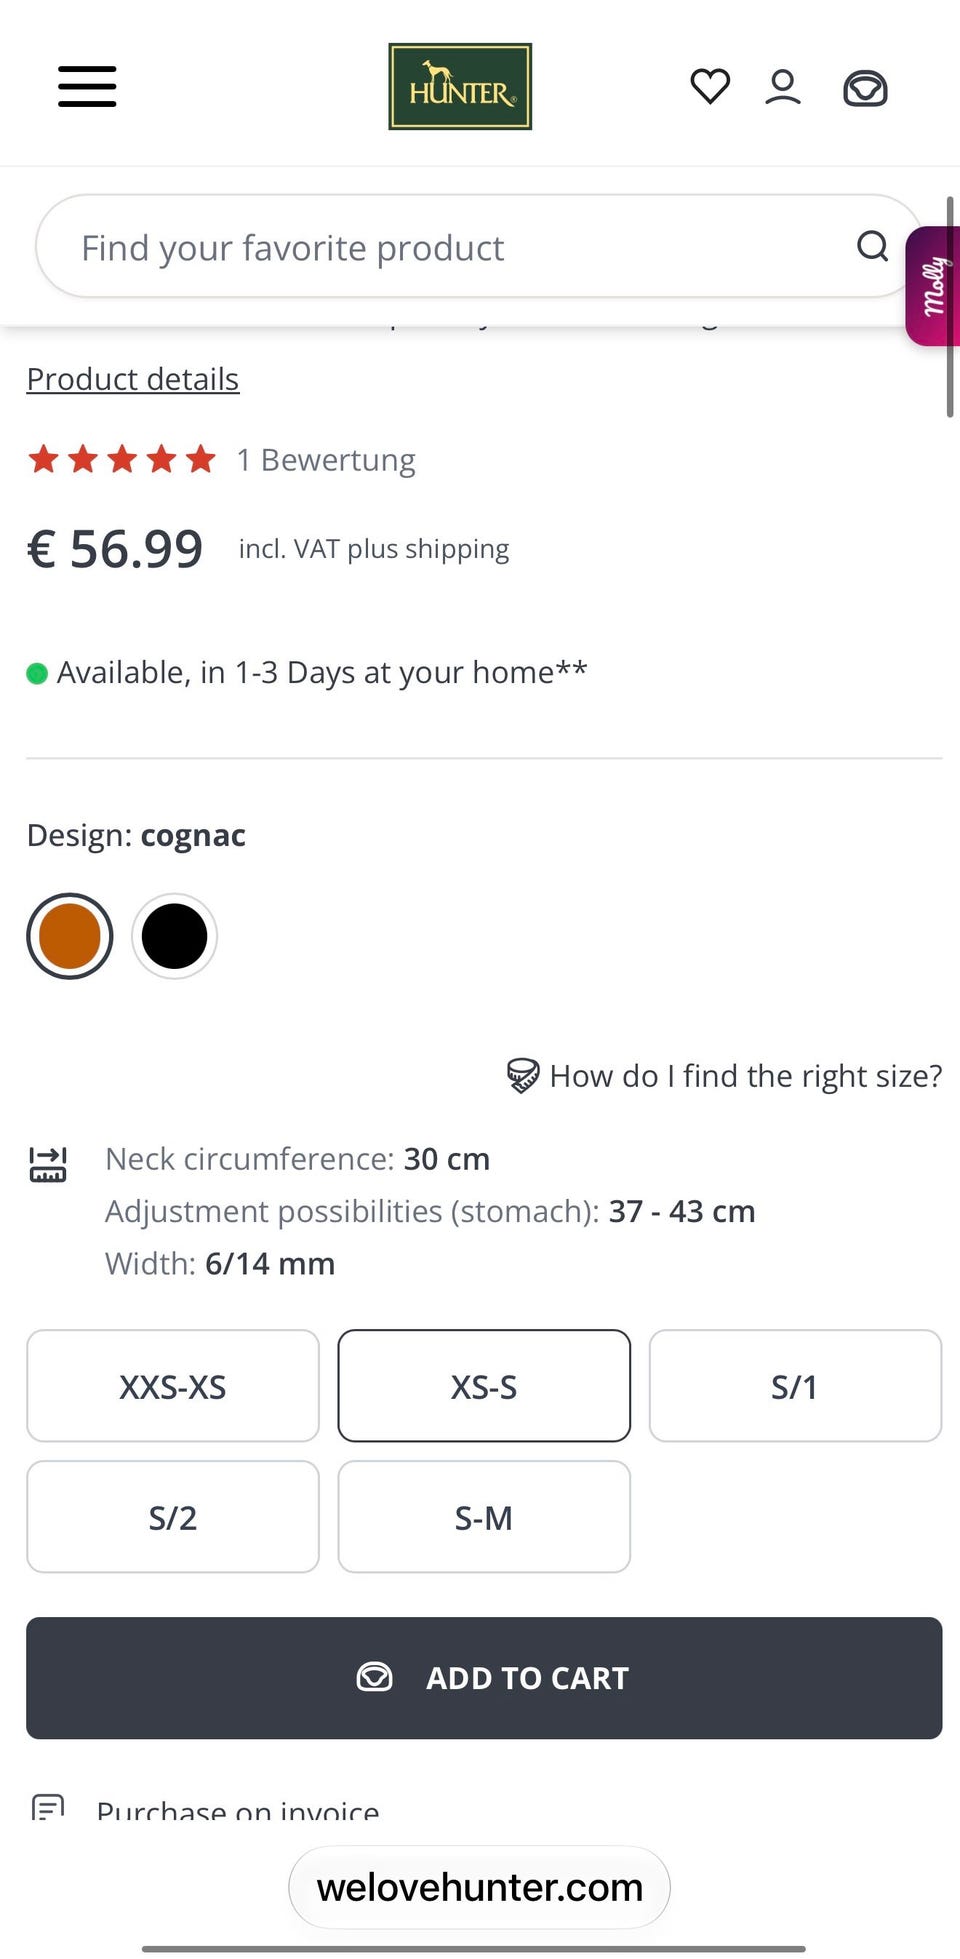Go to homepage via Hunter logo

460,87
